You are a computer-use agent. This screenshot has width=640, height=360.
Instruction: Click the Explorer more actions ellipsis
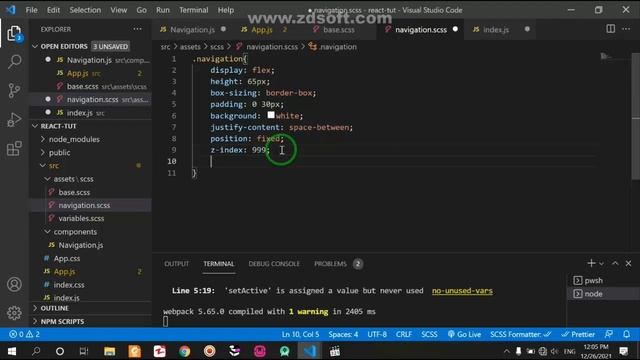click(138, 29)
